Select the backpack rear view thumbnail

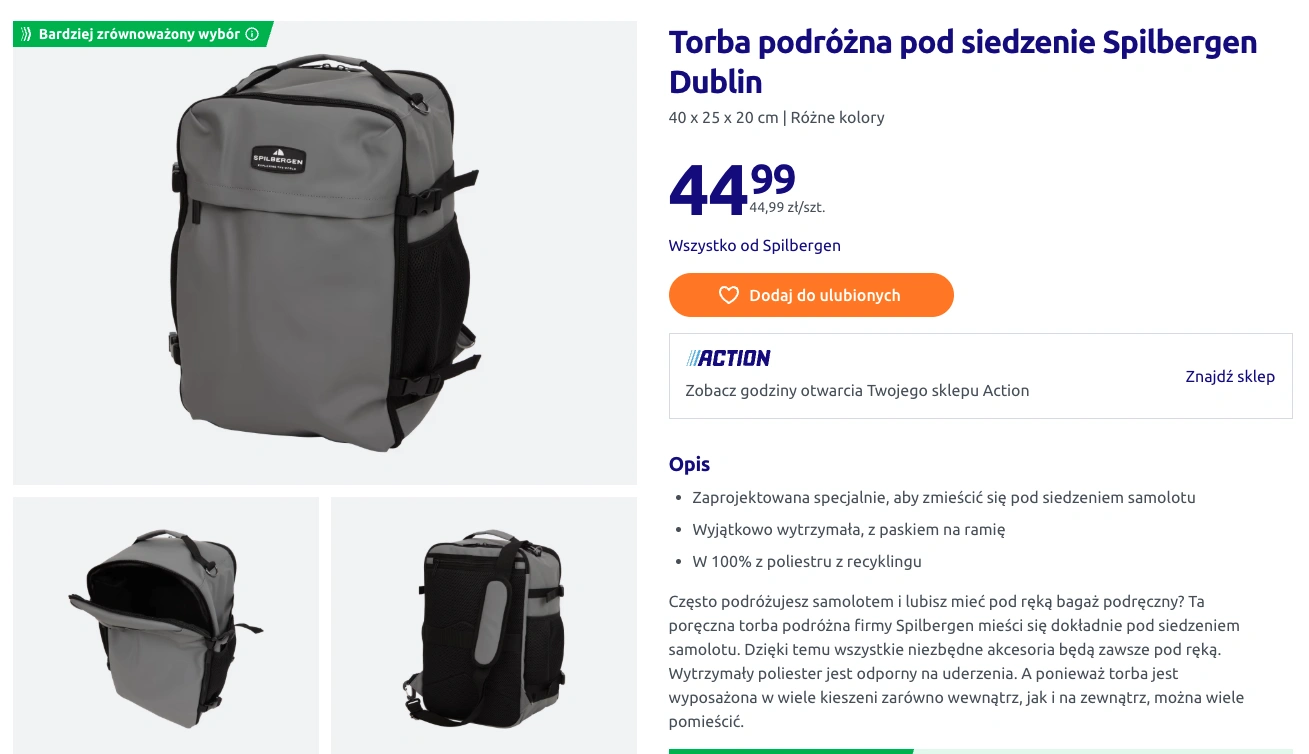click(x=484, y=625)
